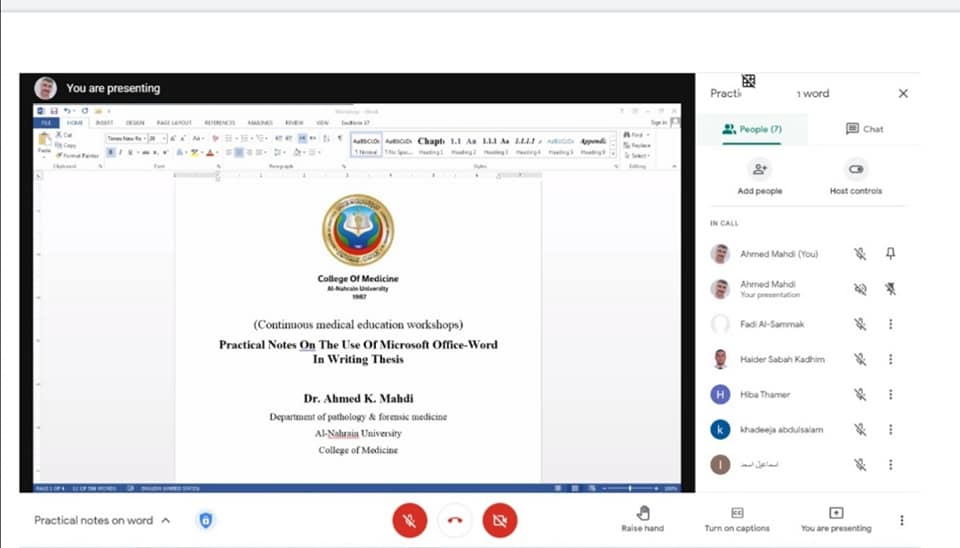Mute Fadi Al-Sammak's microphone icon
Screen dimensions: 960x548
pyautogui.click(x=860, y=324)
